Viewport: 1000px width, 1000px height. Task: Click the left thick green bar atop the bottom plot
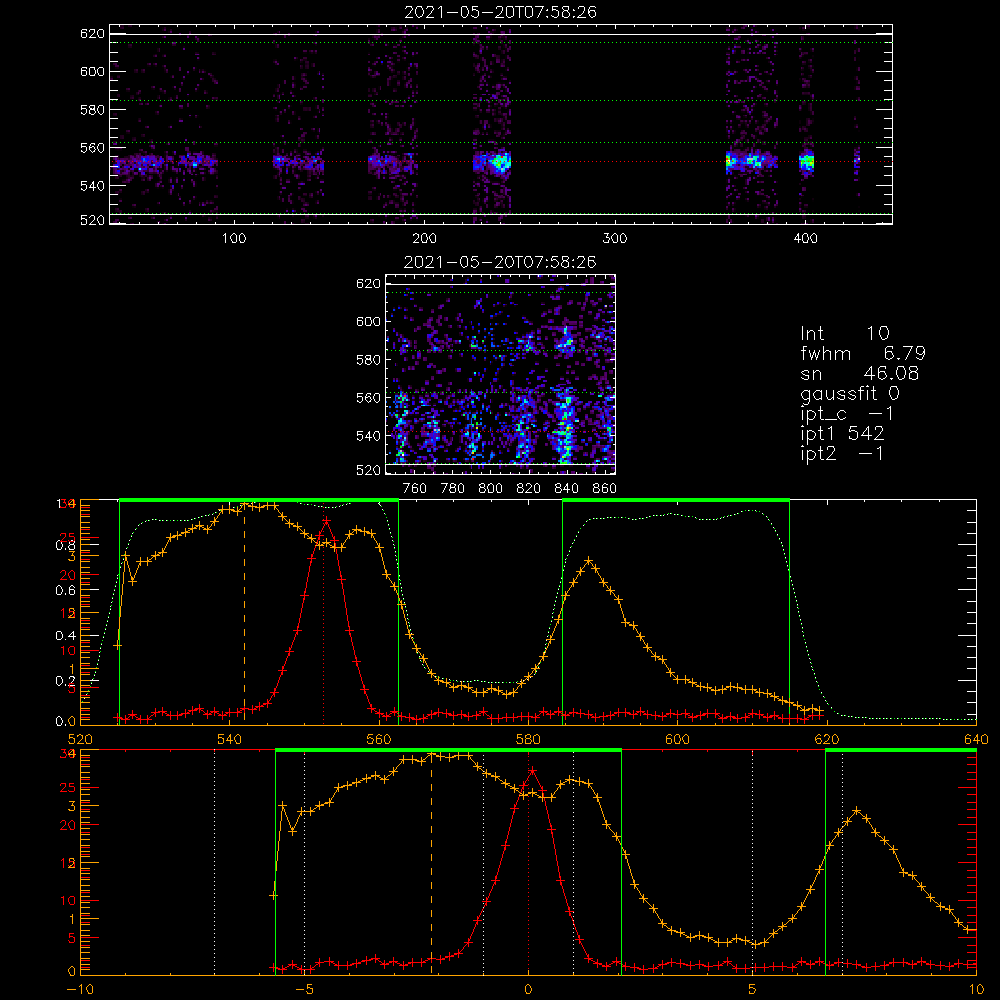[x=448, y=750]
